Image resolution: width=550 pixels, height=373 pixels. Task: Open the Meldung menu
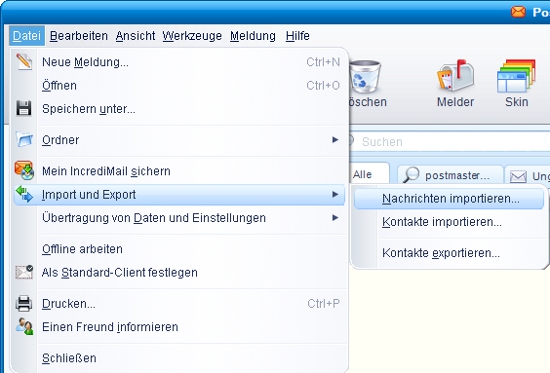[x=253, y=36]
